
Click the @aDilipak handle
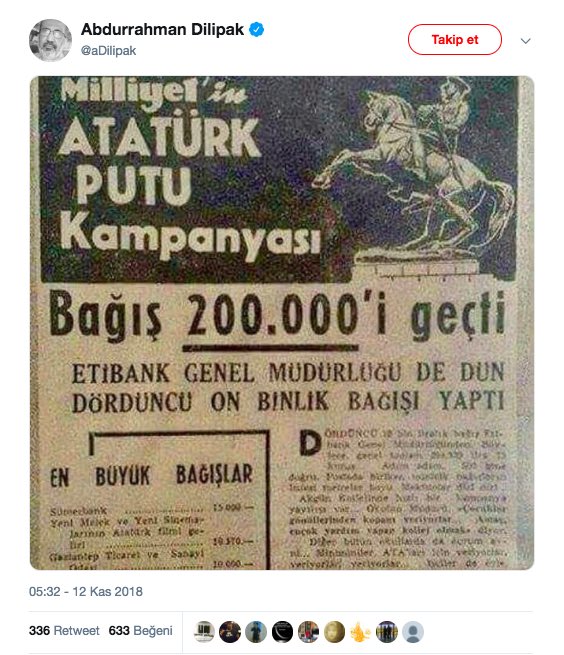pyautogui.click(x=108, y=51)
